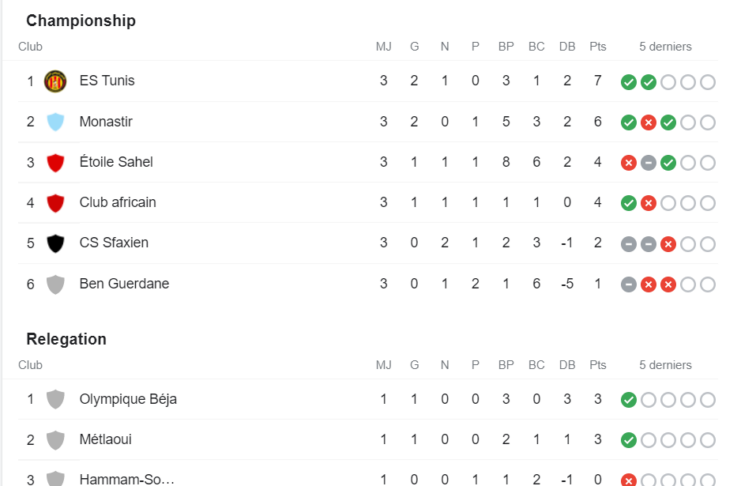Click Métlaoui's gray shield icon
The width and height of the screenshot is (741, 486).
pyautogui.click(x=55, y=440)
